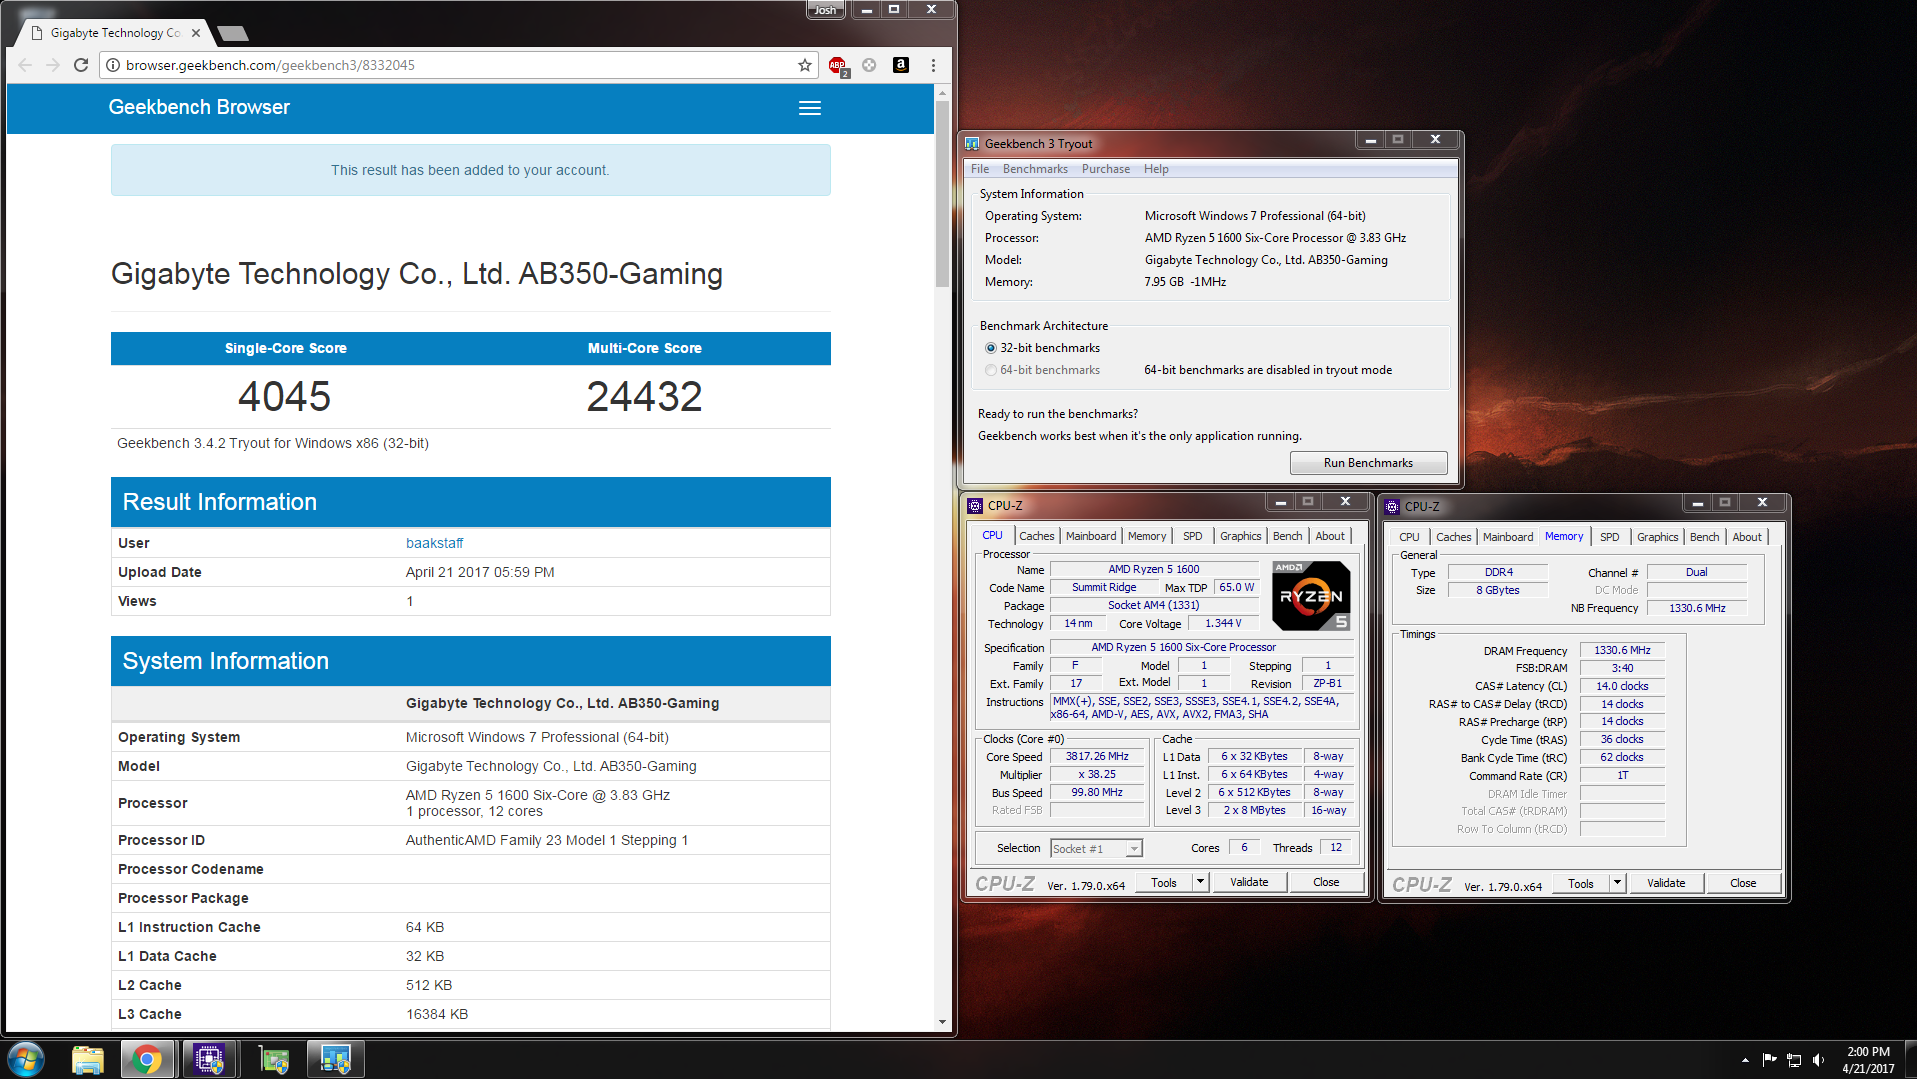The width and height of the screenshot is (1917, 1079).
Task: Click the Geekbench Browser header link
Action: click(x=199, y=107)
